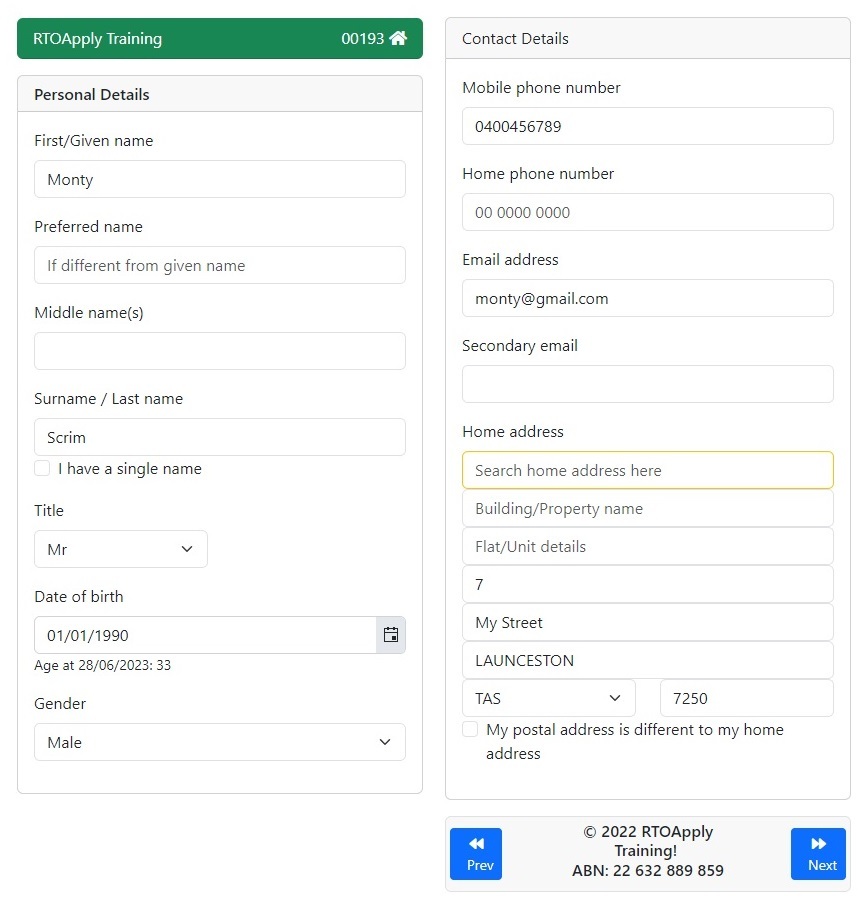The image size is (866, 904).
Task: Click the Building/Property name field
Action: pyautogui.click(x=647, y=508)
